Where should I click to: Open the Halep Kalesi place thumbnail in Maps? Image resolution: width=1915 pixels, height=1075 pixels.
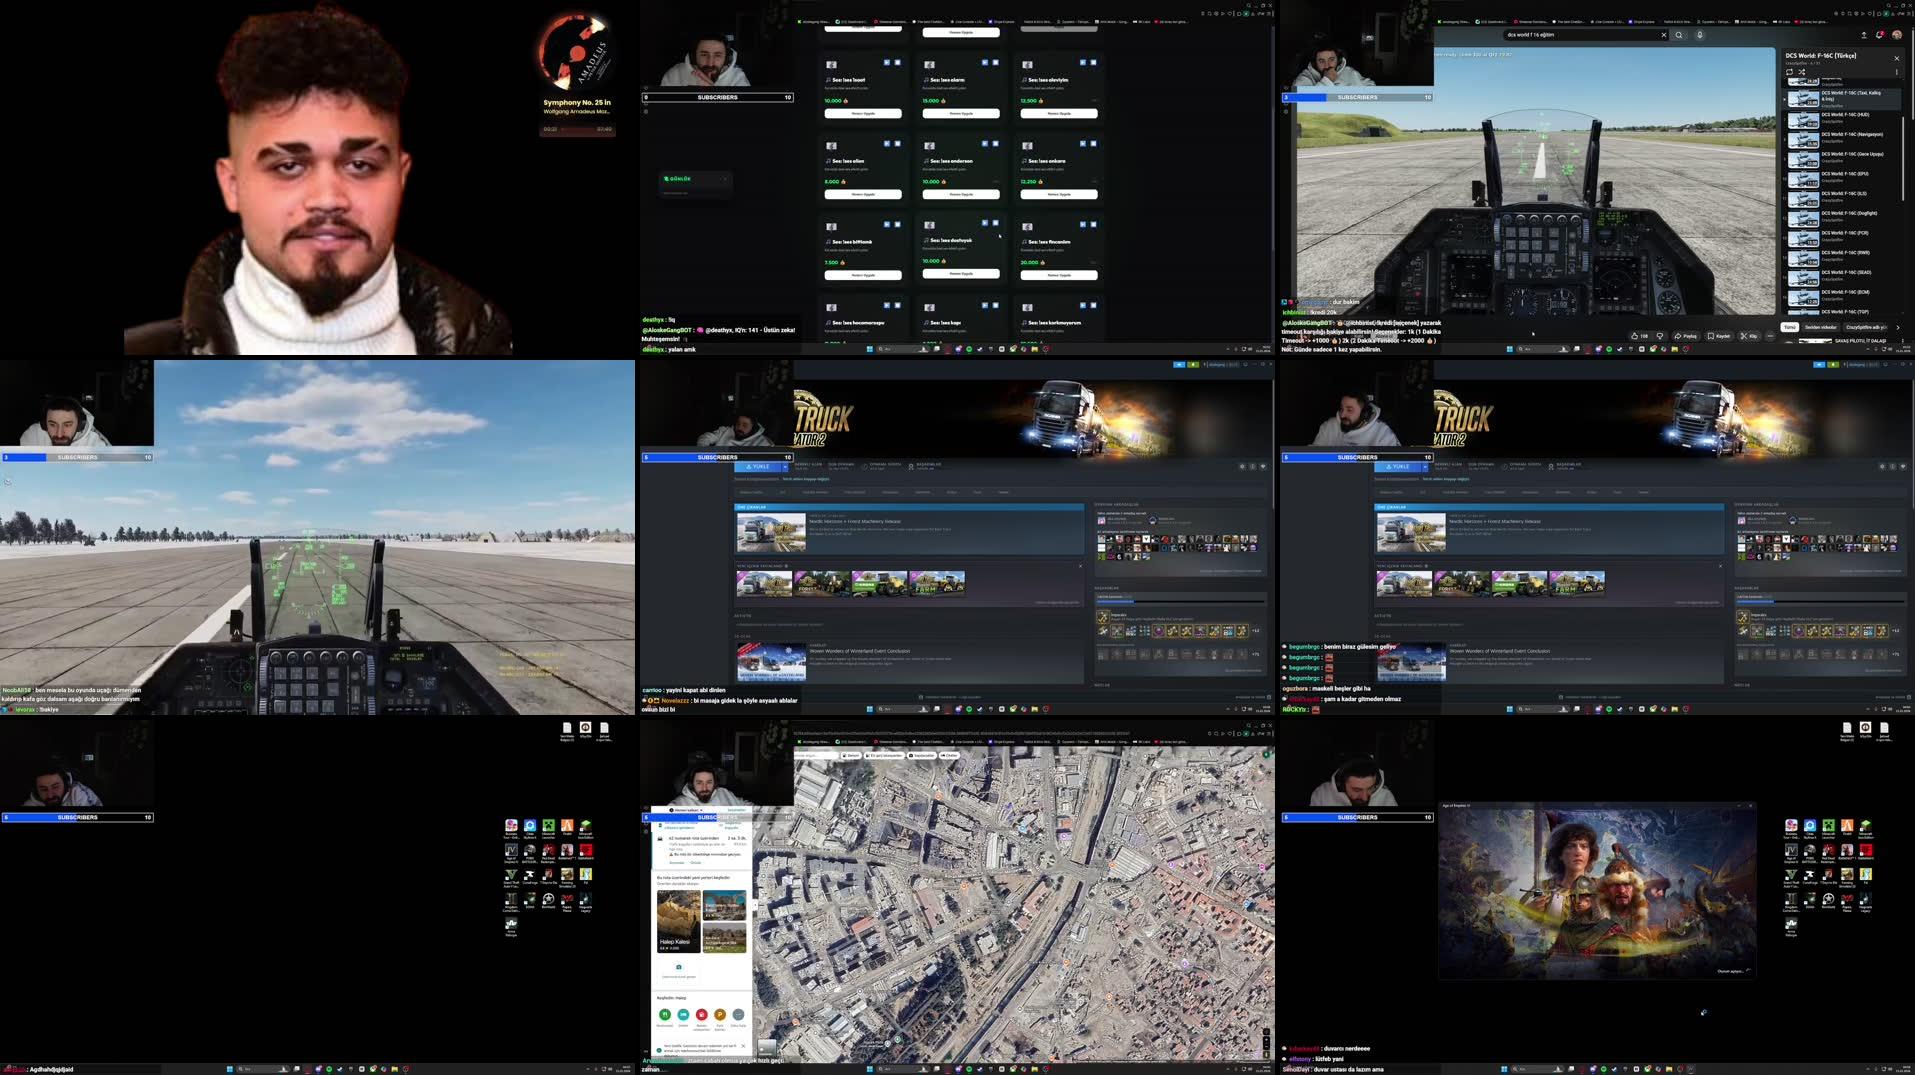pyautogui.click(x=680, y=920)
